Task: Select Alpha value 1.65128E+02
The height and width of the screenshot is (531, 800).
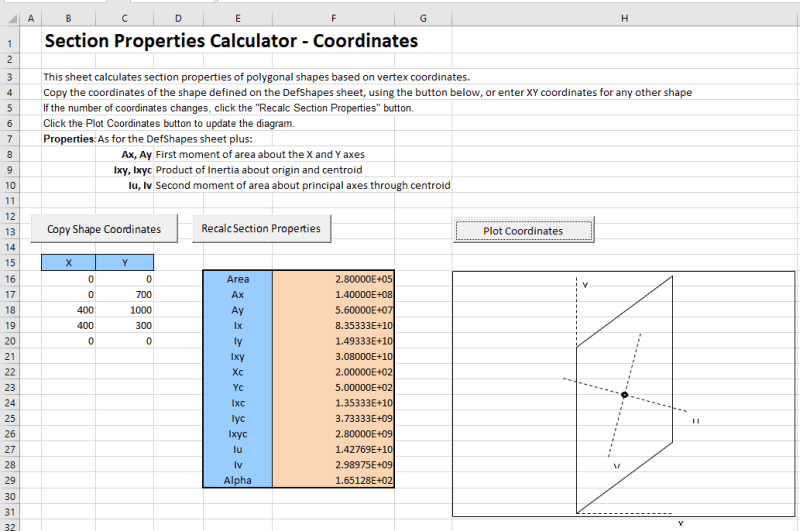Action: [x=333, y=480]
